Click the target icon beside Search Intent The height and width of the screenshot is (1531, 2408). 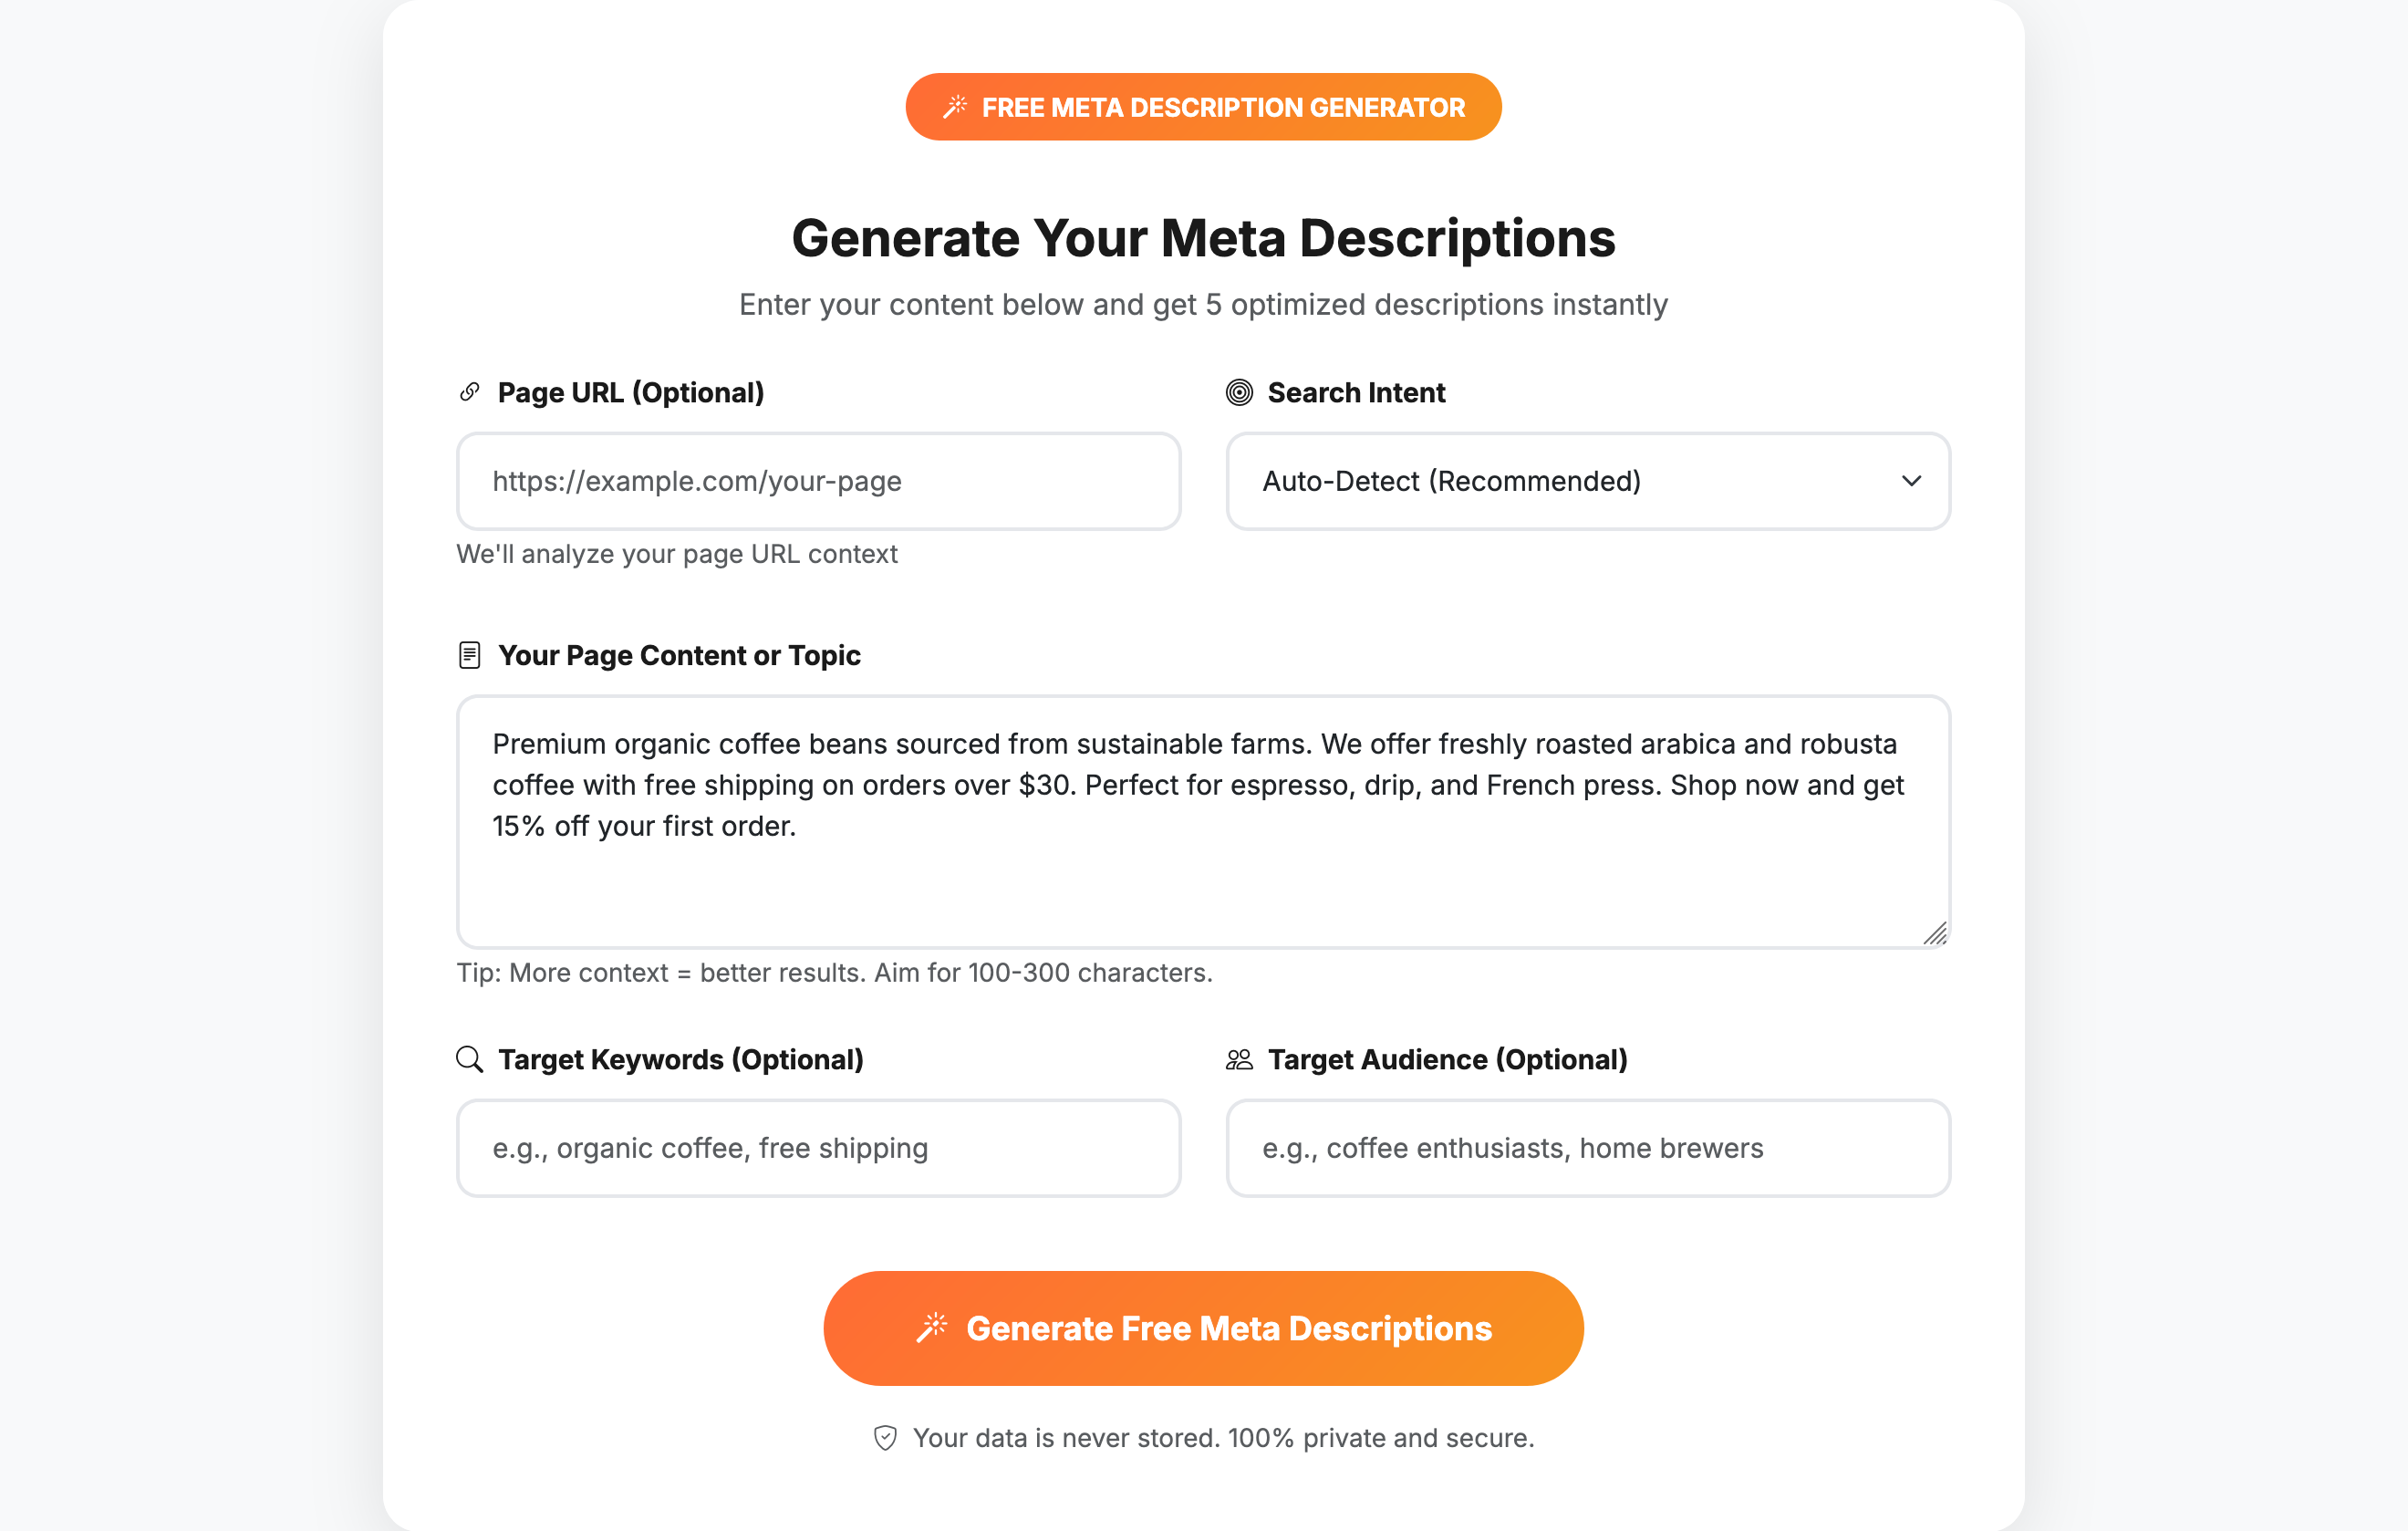[x=1239, y=393]
